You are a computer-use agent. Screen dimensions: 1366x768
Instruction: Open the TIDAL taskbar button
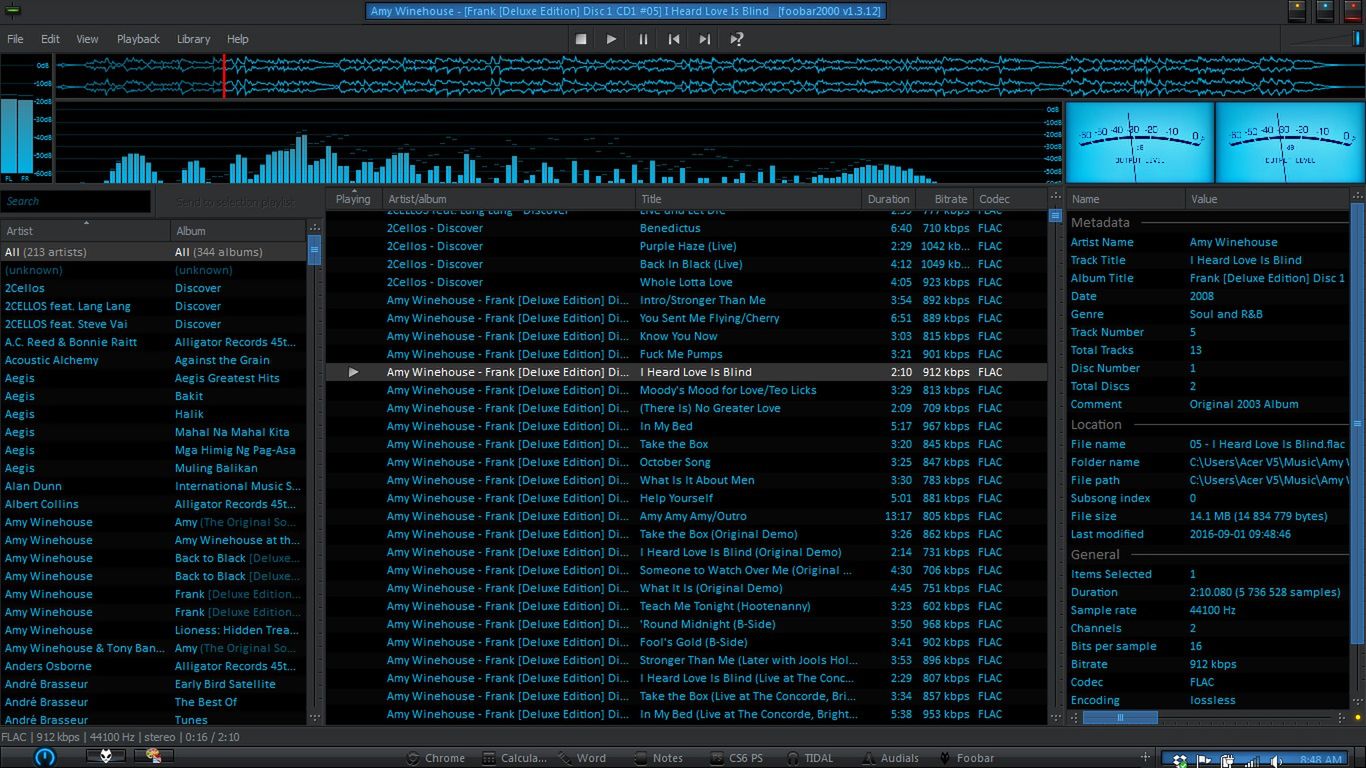click(810, 758)
